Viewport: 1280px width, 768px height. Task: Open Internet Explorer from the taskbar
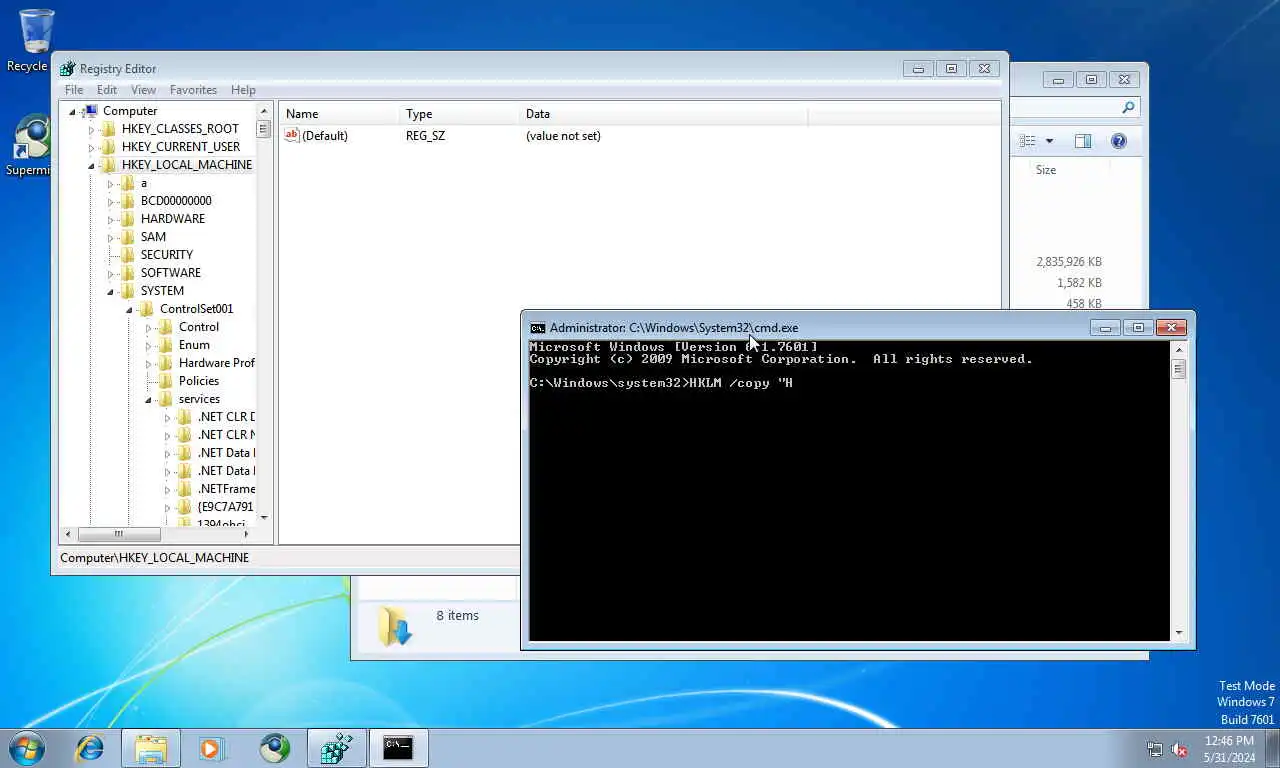coord(90,748)
